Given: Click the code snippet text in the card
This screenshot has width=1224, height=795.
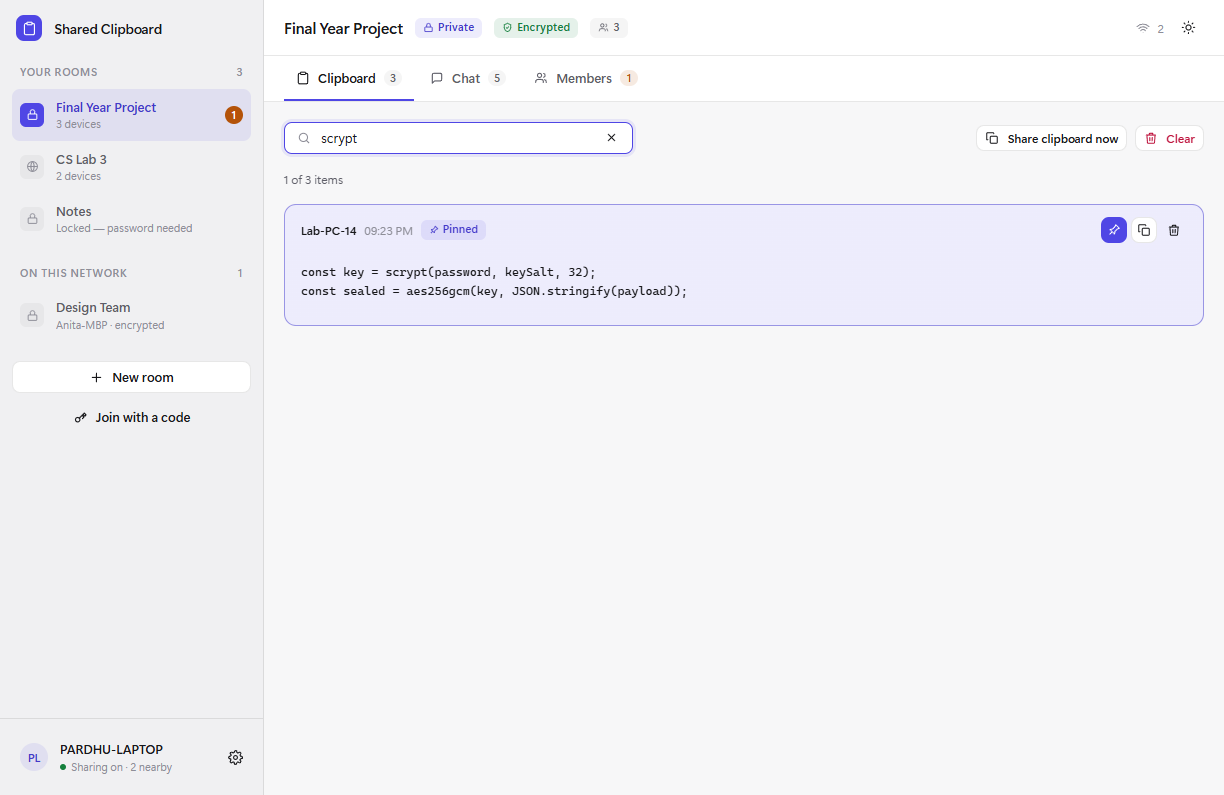Looking at the screenshot, I should pos(494,281).
